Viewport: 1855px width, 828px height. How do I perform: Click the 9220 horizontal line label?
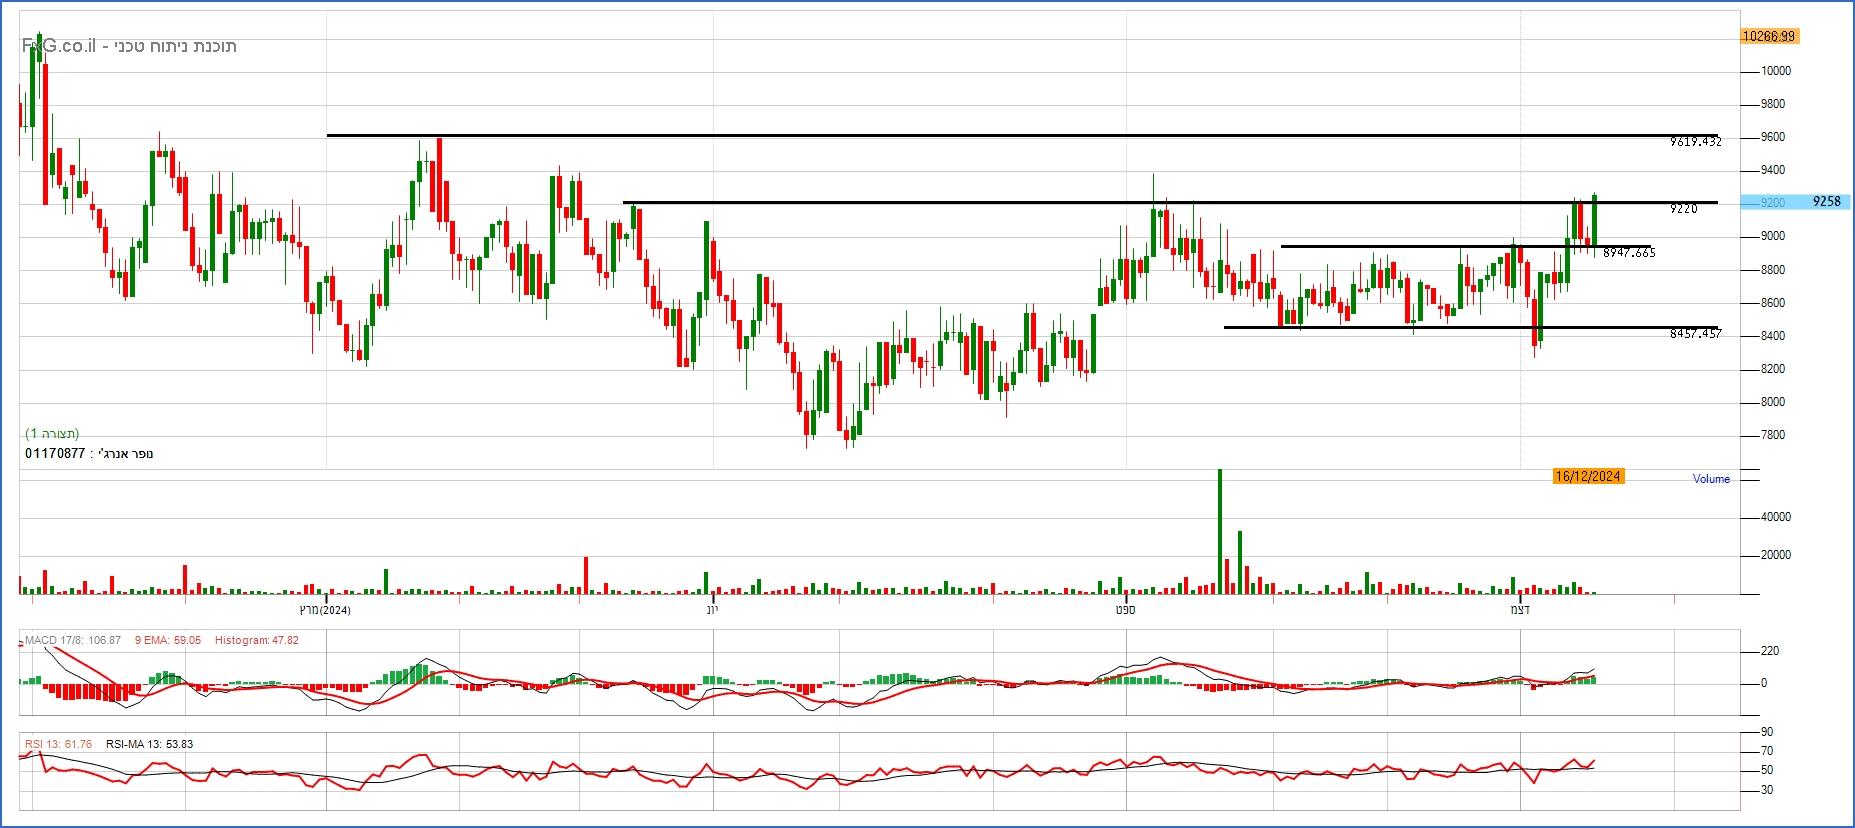click(x=1683, y=209)
